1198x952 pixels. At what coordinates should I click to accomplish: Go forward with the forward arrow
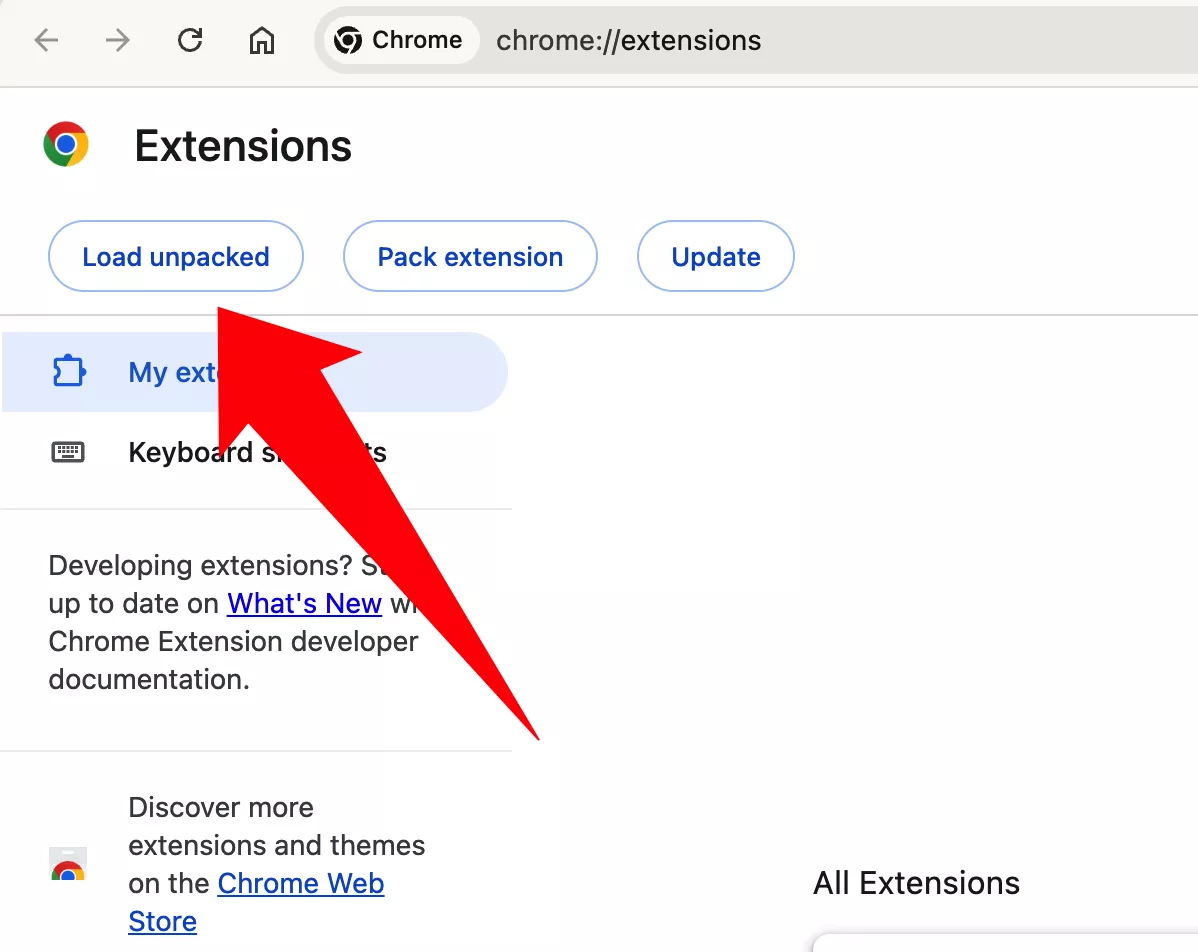point(118,40)
